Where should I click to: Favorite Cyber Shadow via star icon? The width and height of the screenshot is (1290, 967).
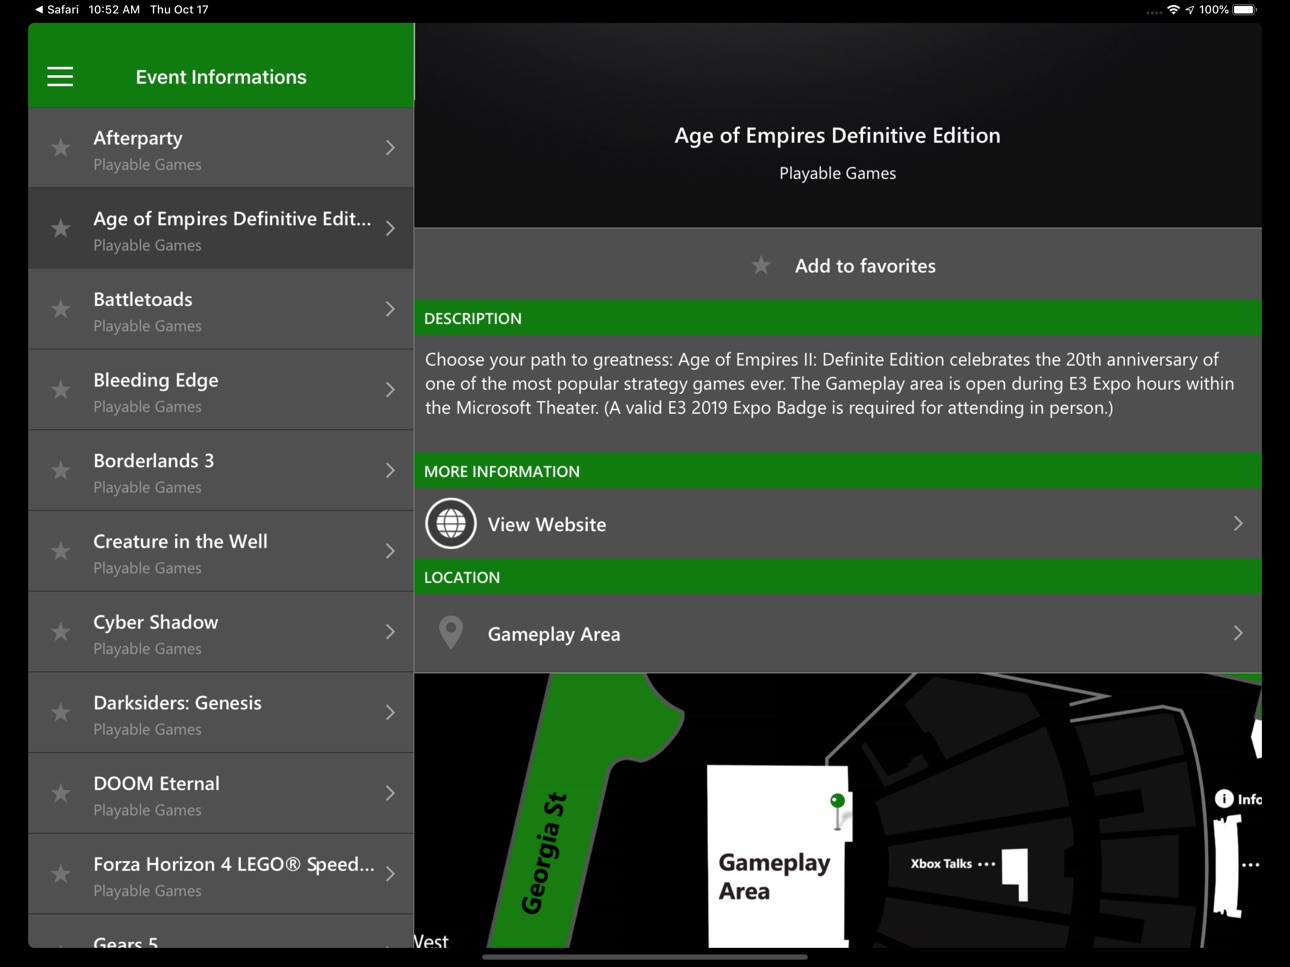click(61, 632)
